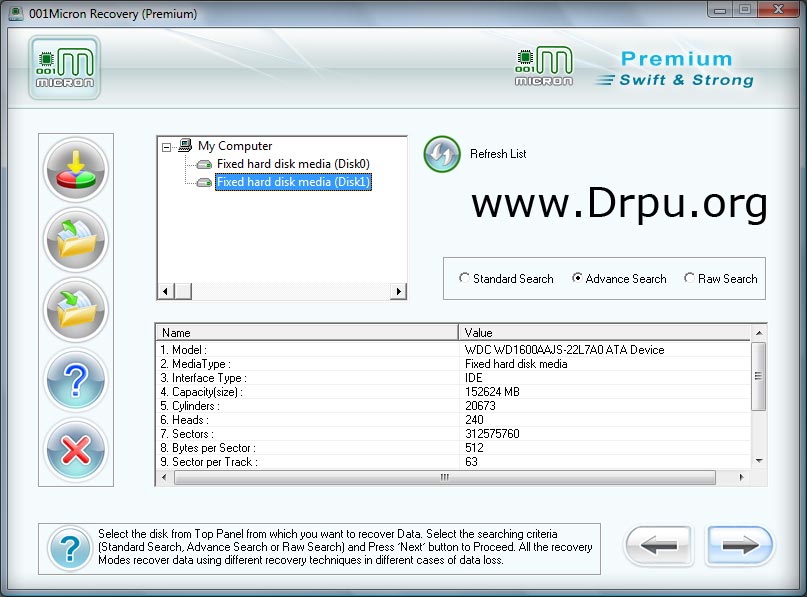Click the next arrow button

pos(739,546)
